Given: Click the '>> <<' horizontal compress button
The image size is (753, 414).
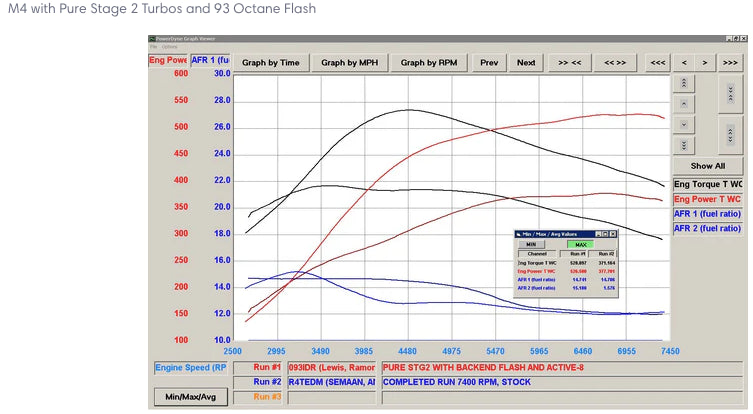Looking at the screenshot, I should [570, 62].
